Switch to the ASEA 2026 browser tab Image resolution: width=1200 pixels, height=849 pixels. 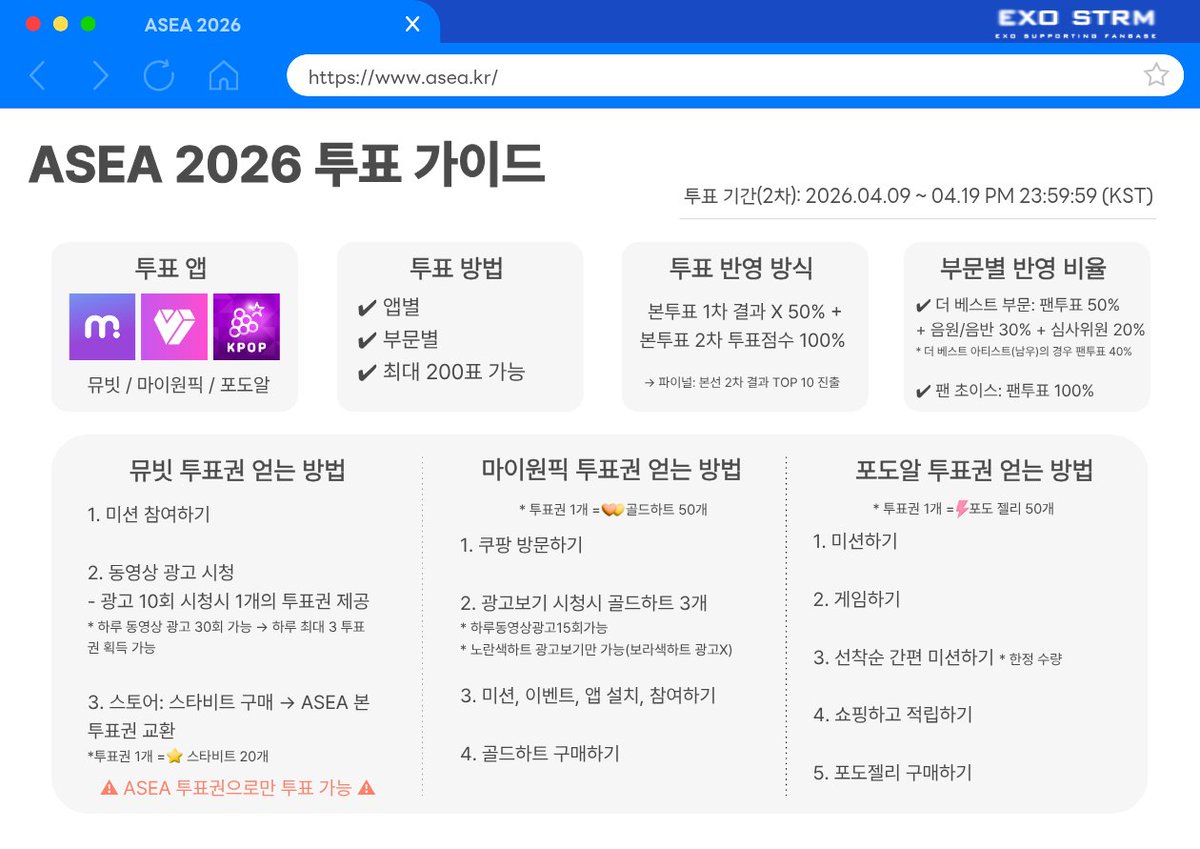(x=192, y=24)
